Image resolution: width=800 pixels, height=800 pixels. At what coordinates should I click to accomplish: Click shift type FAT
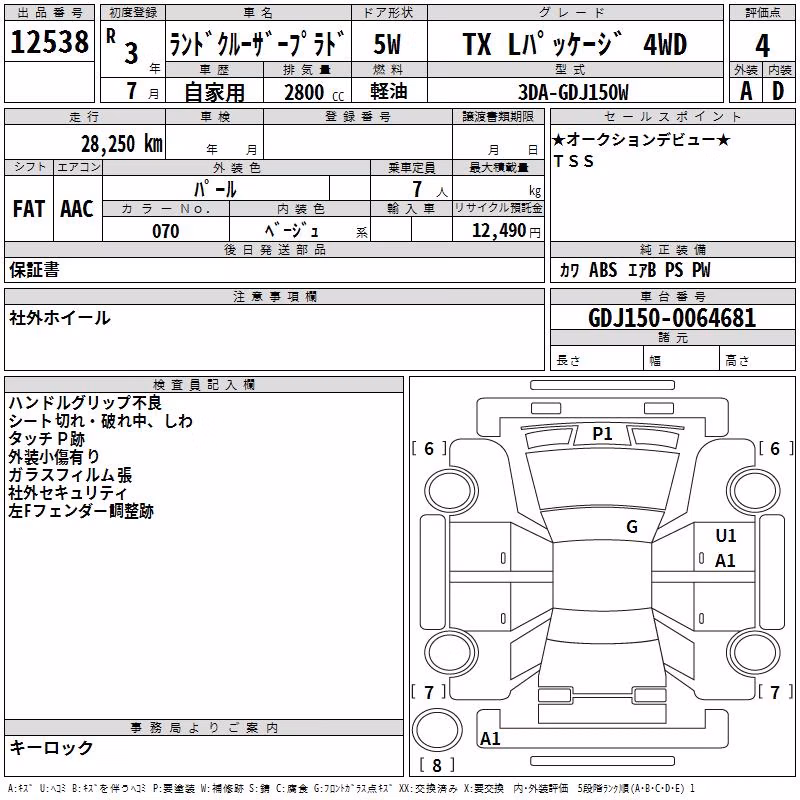29,209
